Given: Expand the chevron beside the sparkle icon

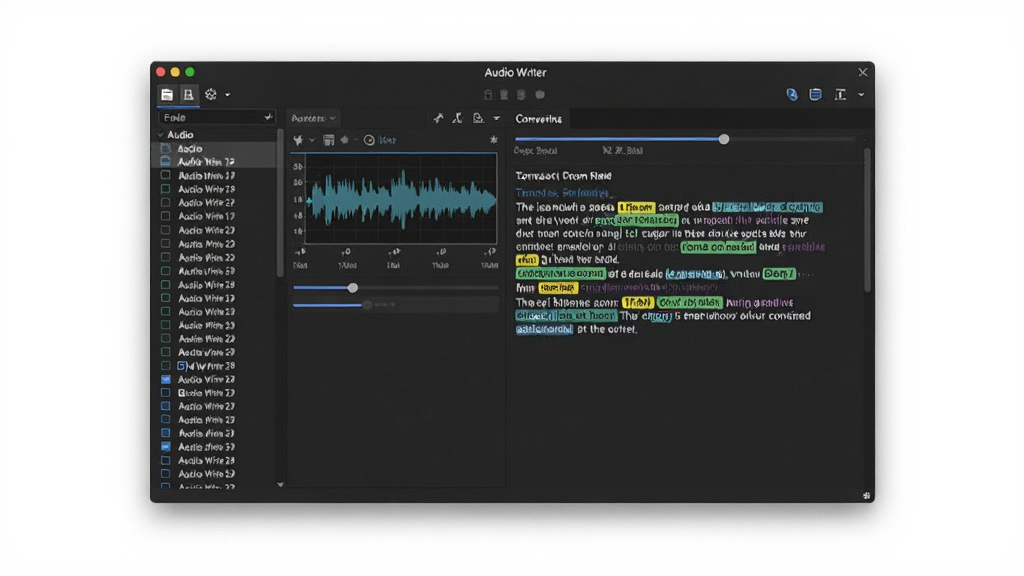Looking at the screenshot, I should pyautogui.click(x=312, y=140).
